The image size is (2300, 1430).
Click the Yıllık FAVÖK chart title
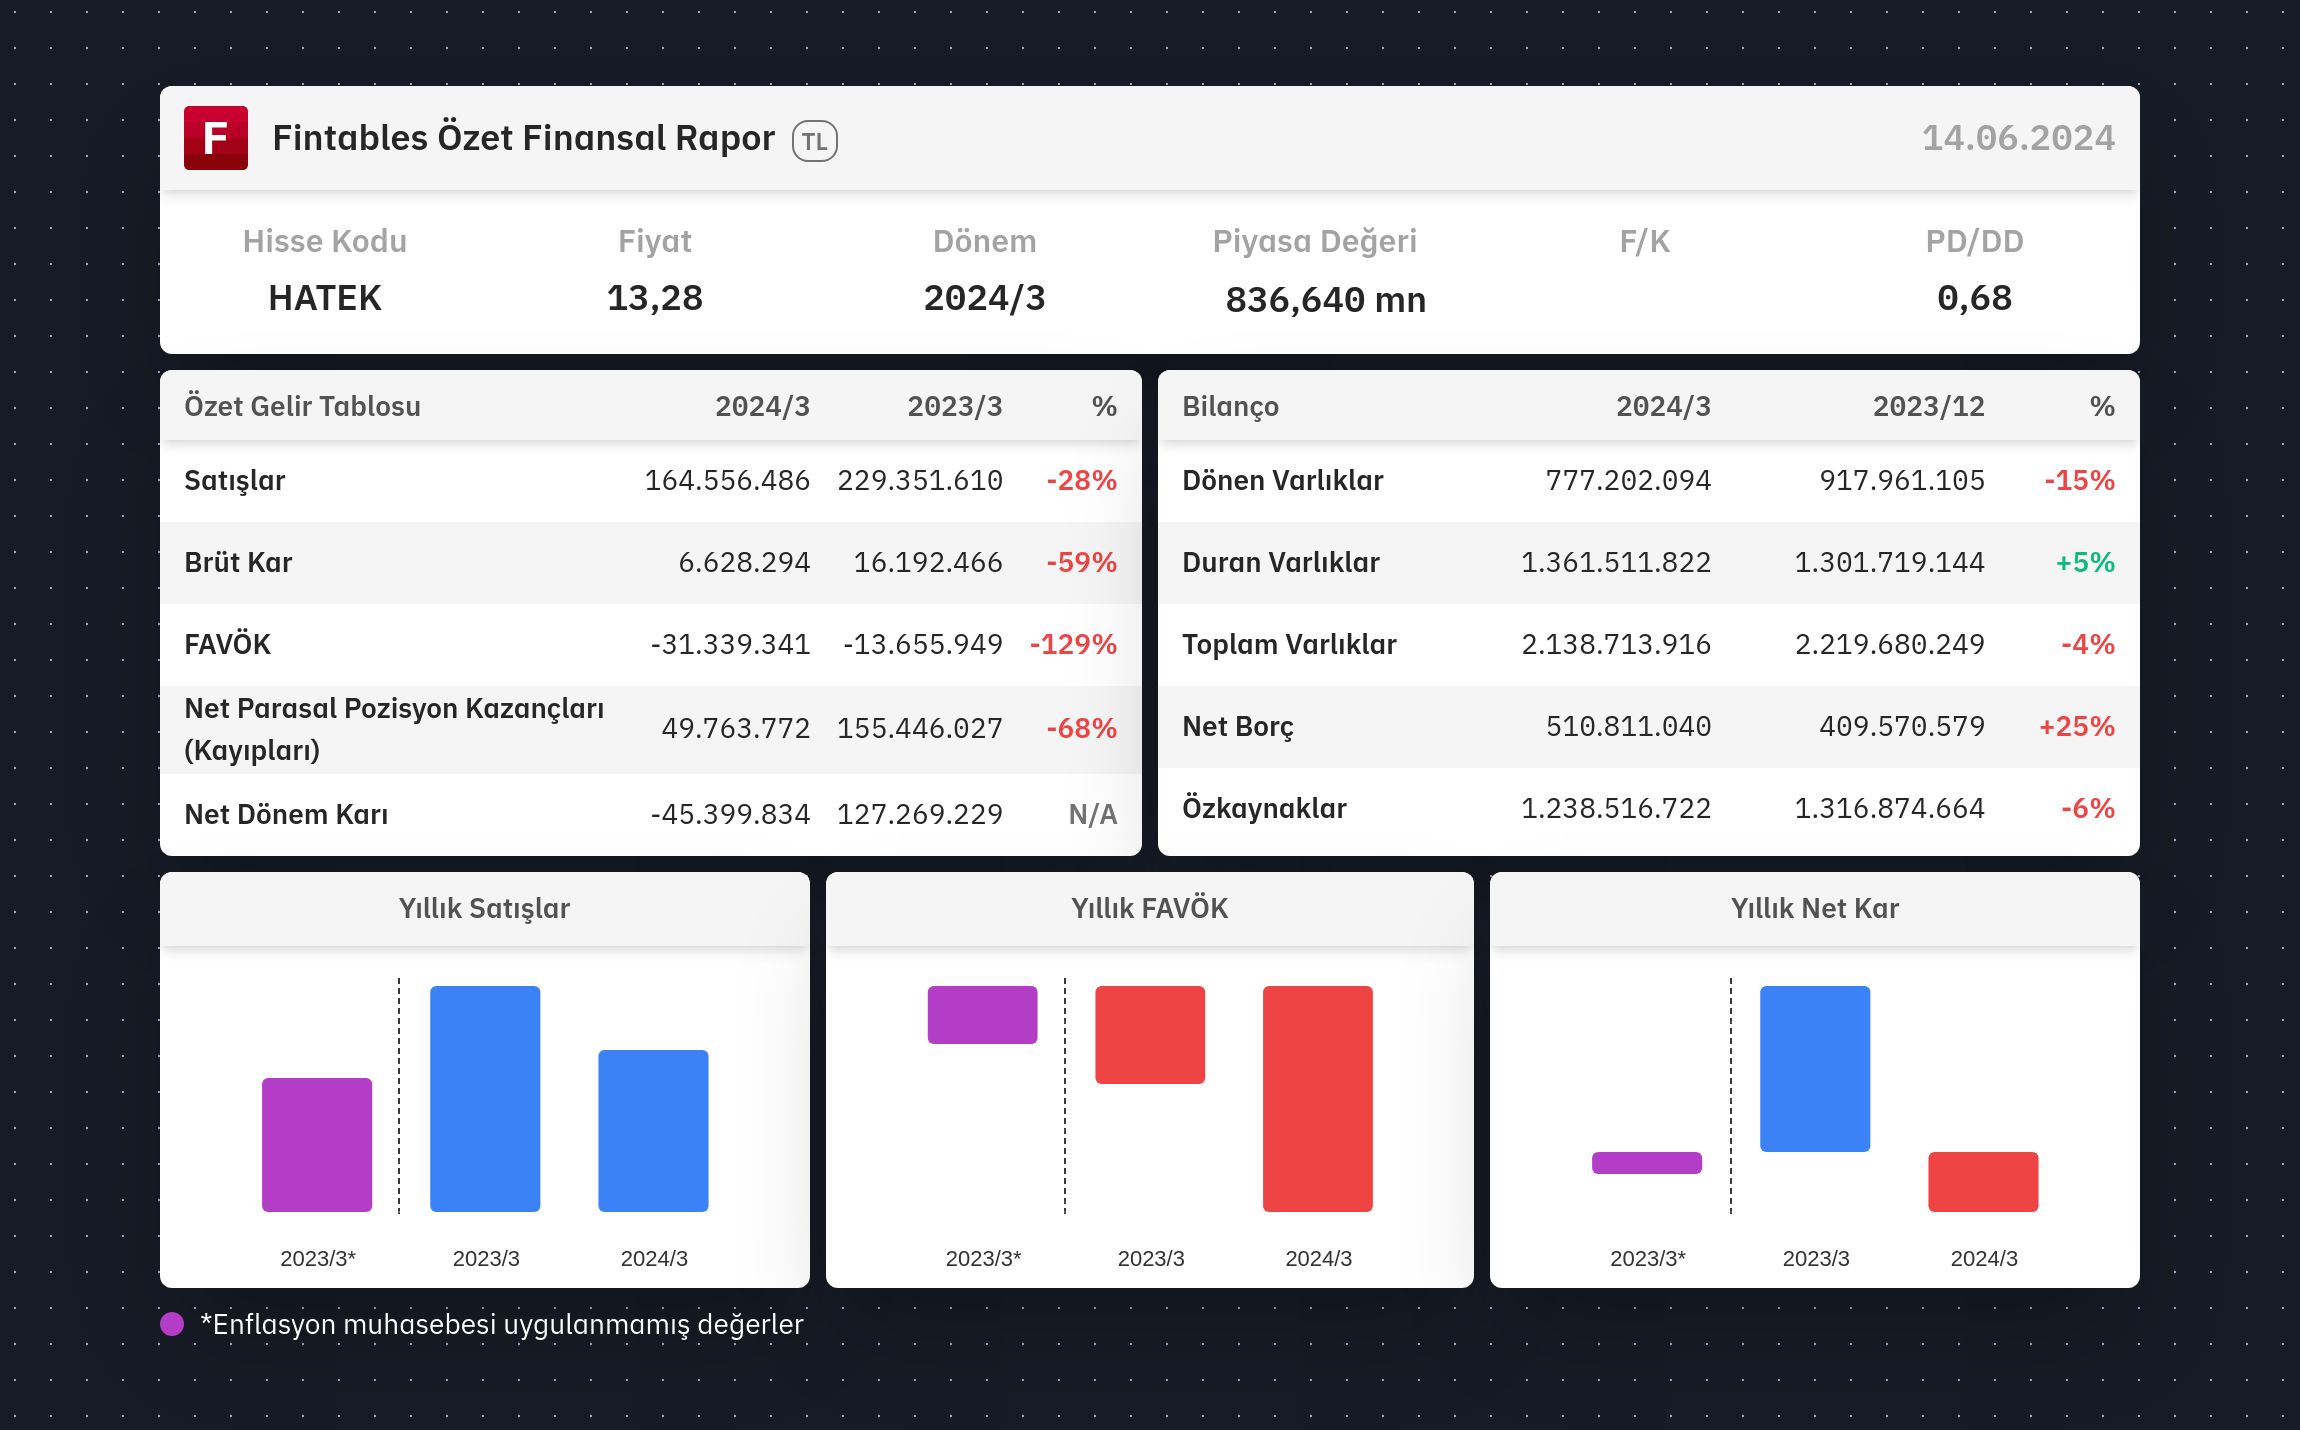pos(1149,908)
